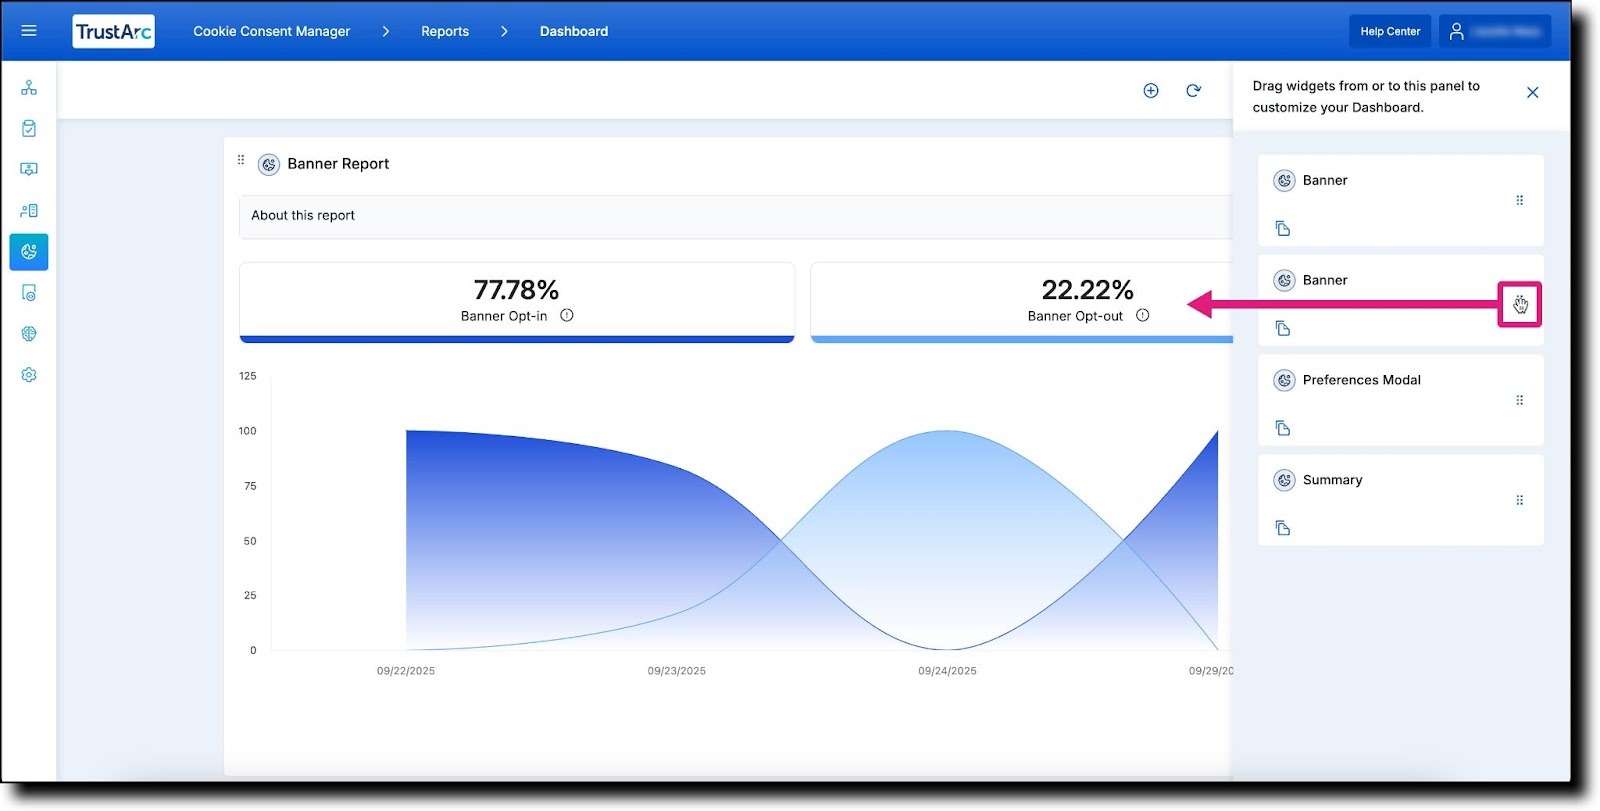Open the Help Center
The width and height of the screenshot is (1600, 811).
[1390, 32]
